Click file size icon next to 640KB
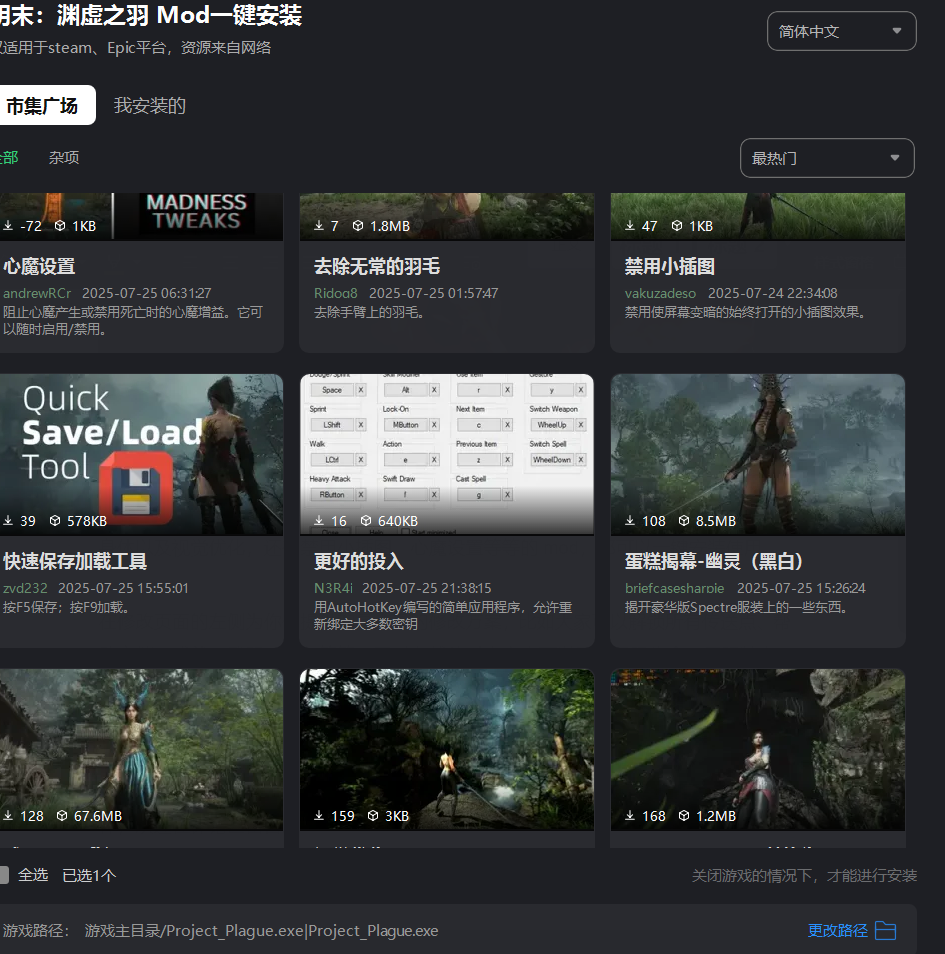Image resolution: width=945 pixels, height=954 pixels. 366,521
